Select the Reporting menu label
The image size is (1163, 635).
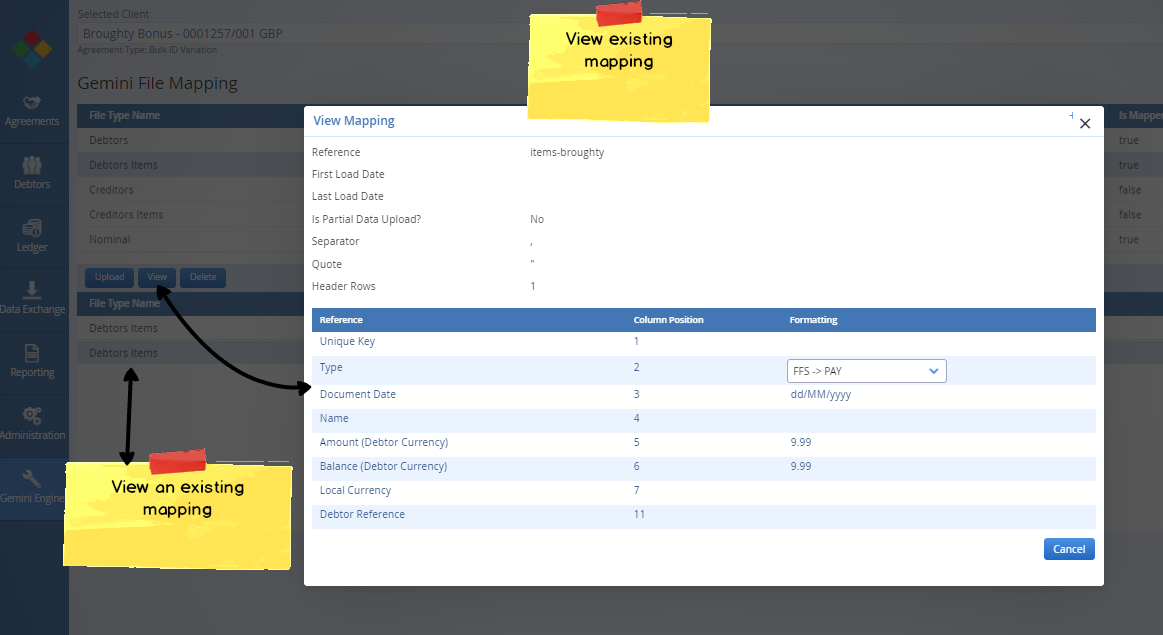32,372
